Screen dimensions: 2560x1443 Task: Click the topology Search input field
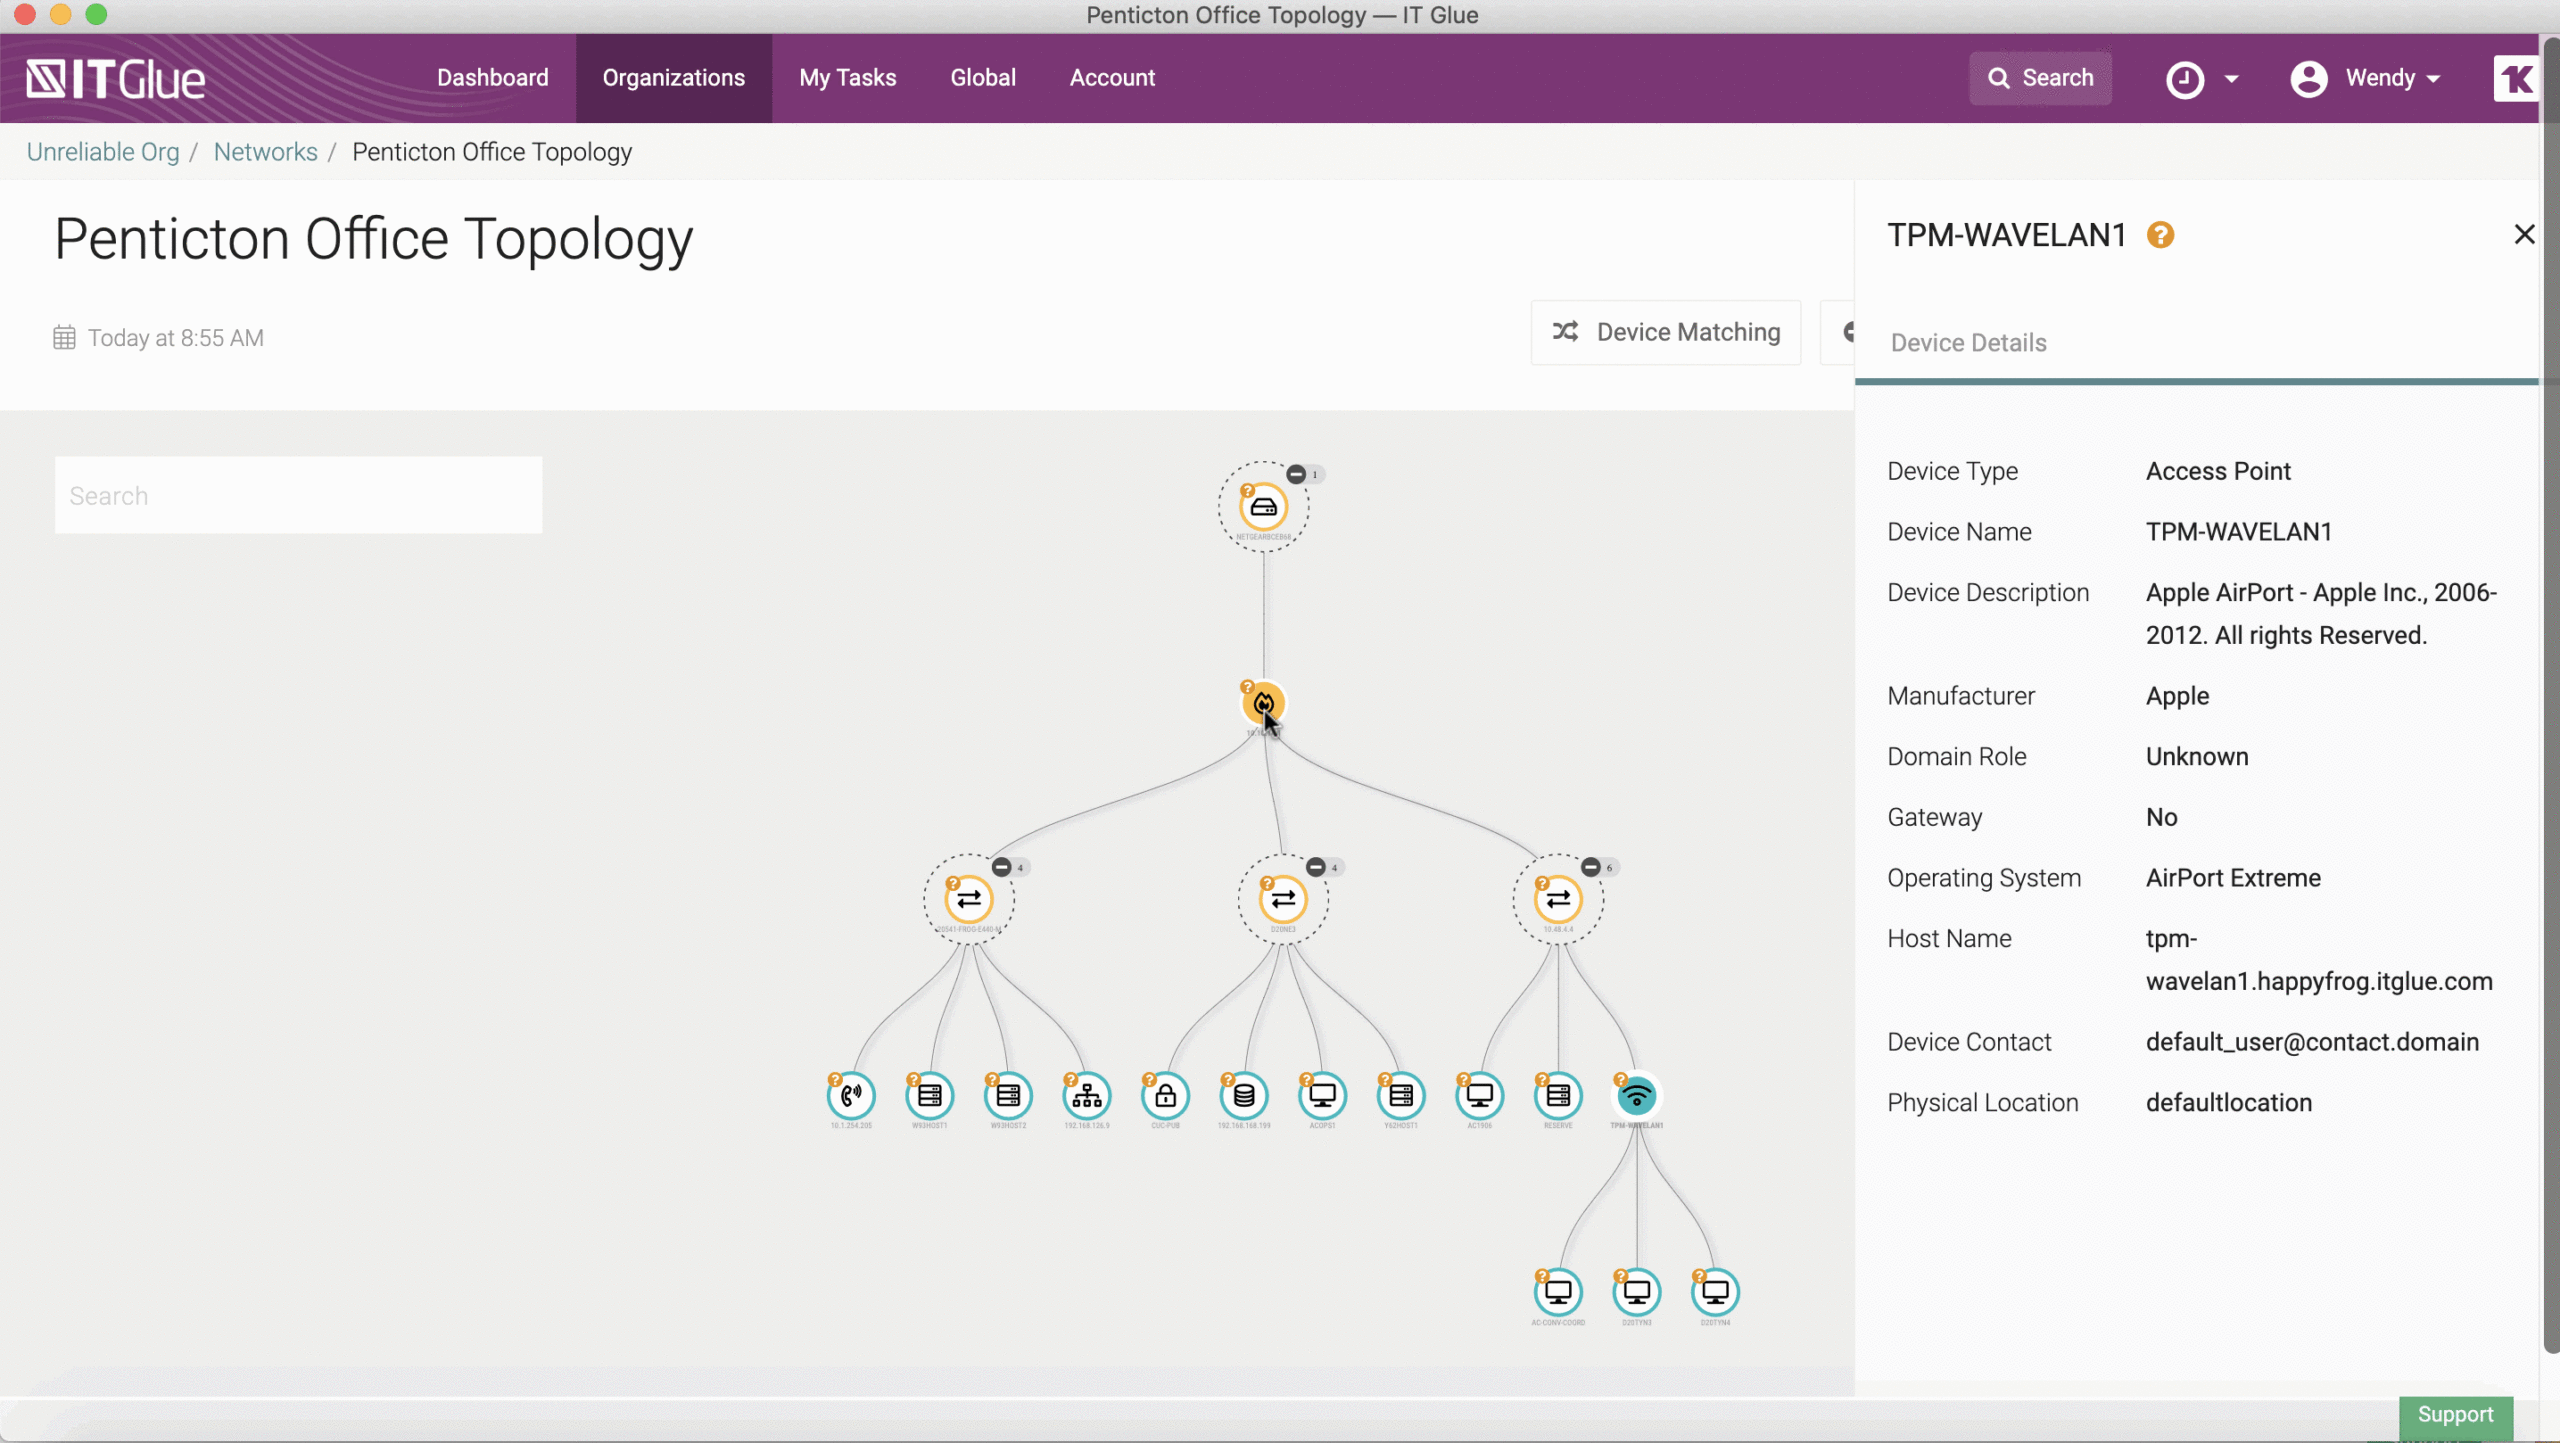[x=298, y=496]
